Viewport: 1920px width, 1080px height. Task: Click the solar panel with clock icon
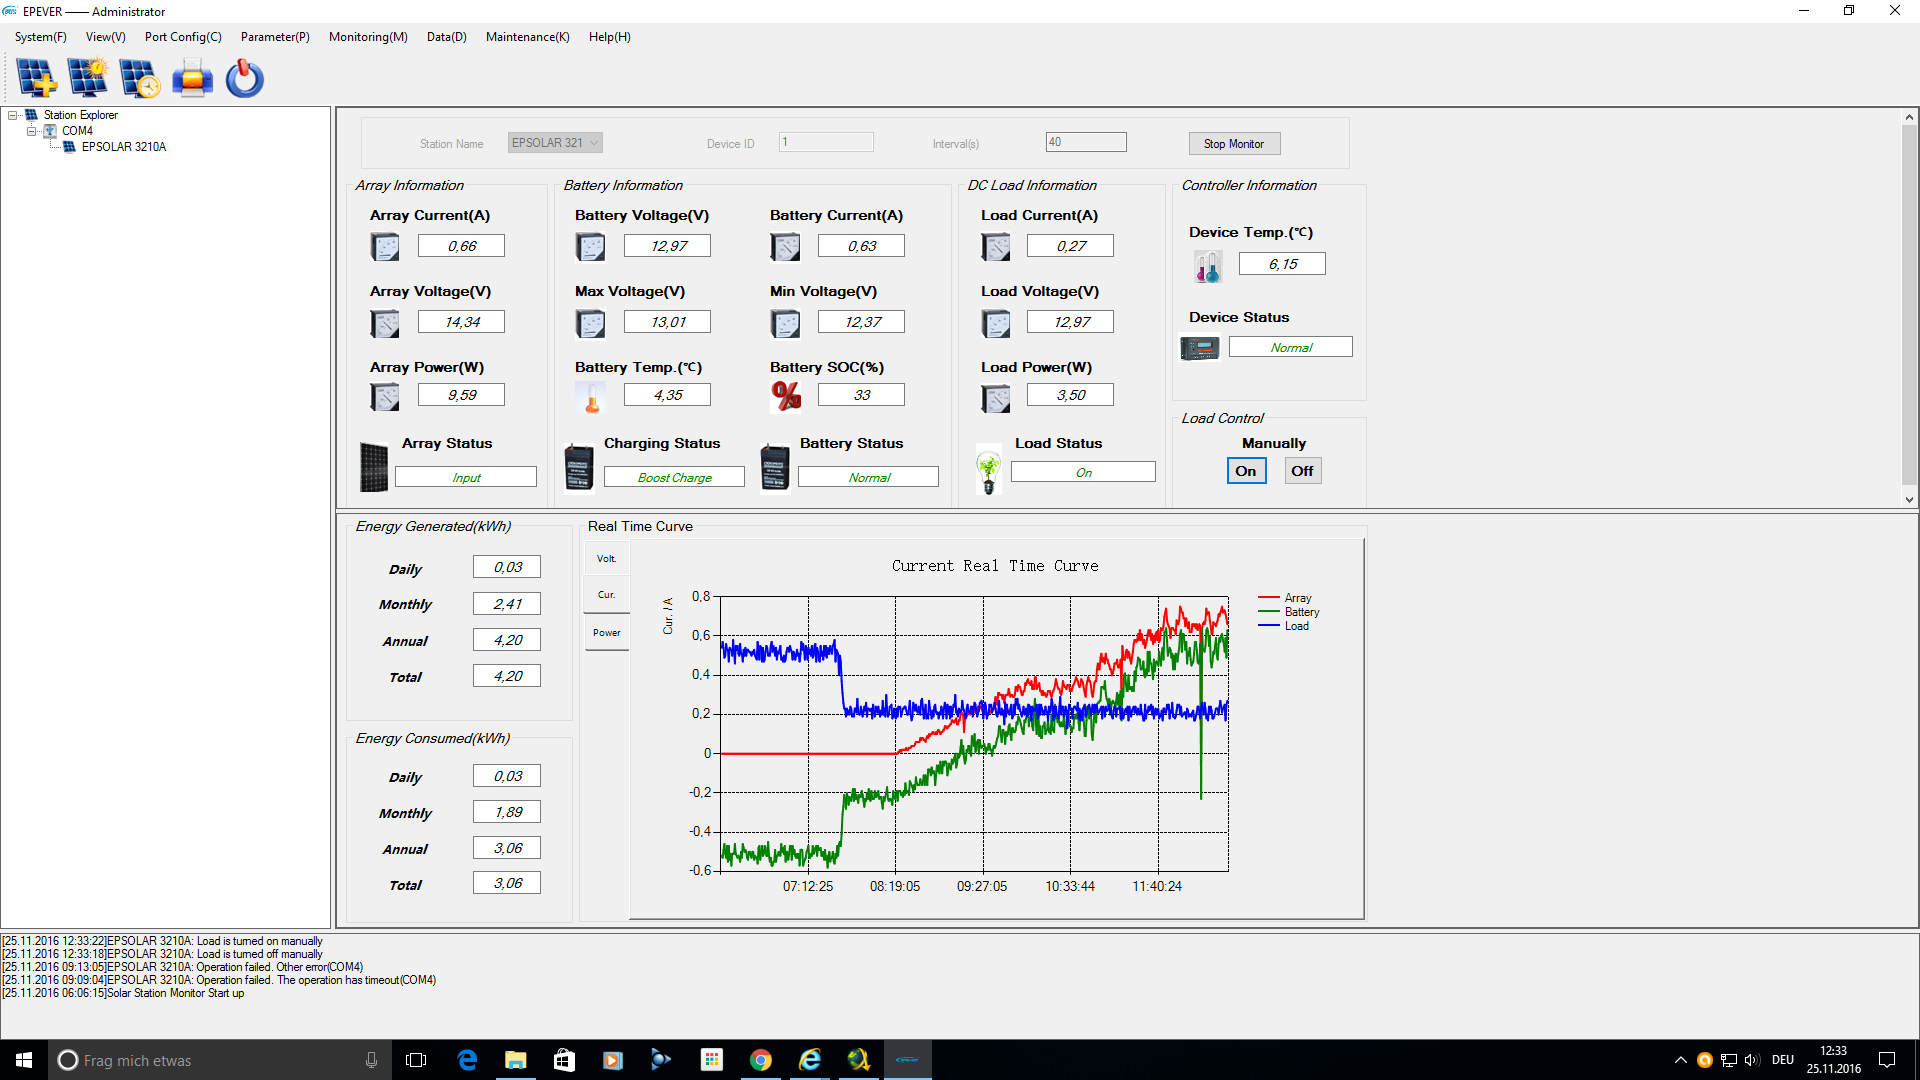click(139, 78)
